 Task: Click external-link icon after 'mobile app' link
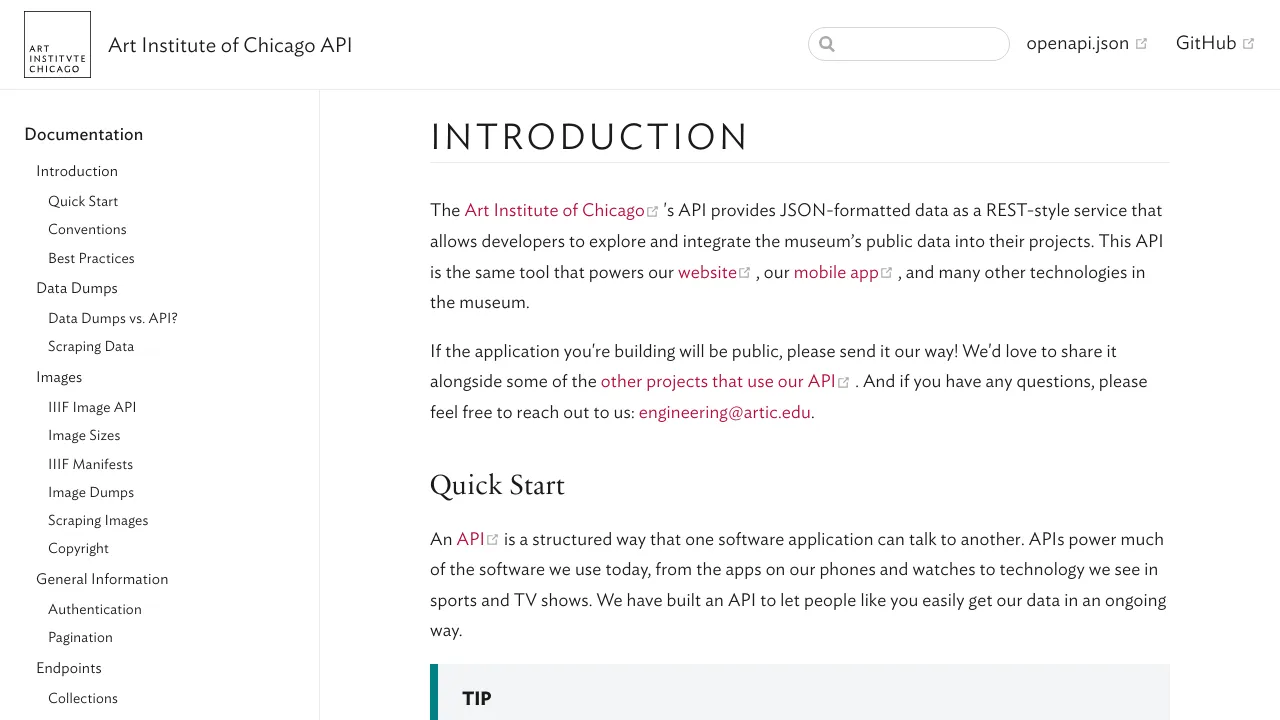coord(887,273)
